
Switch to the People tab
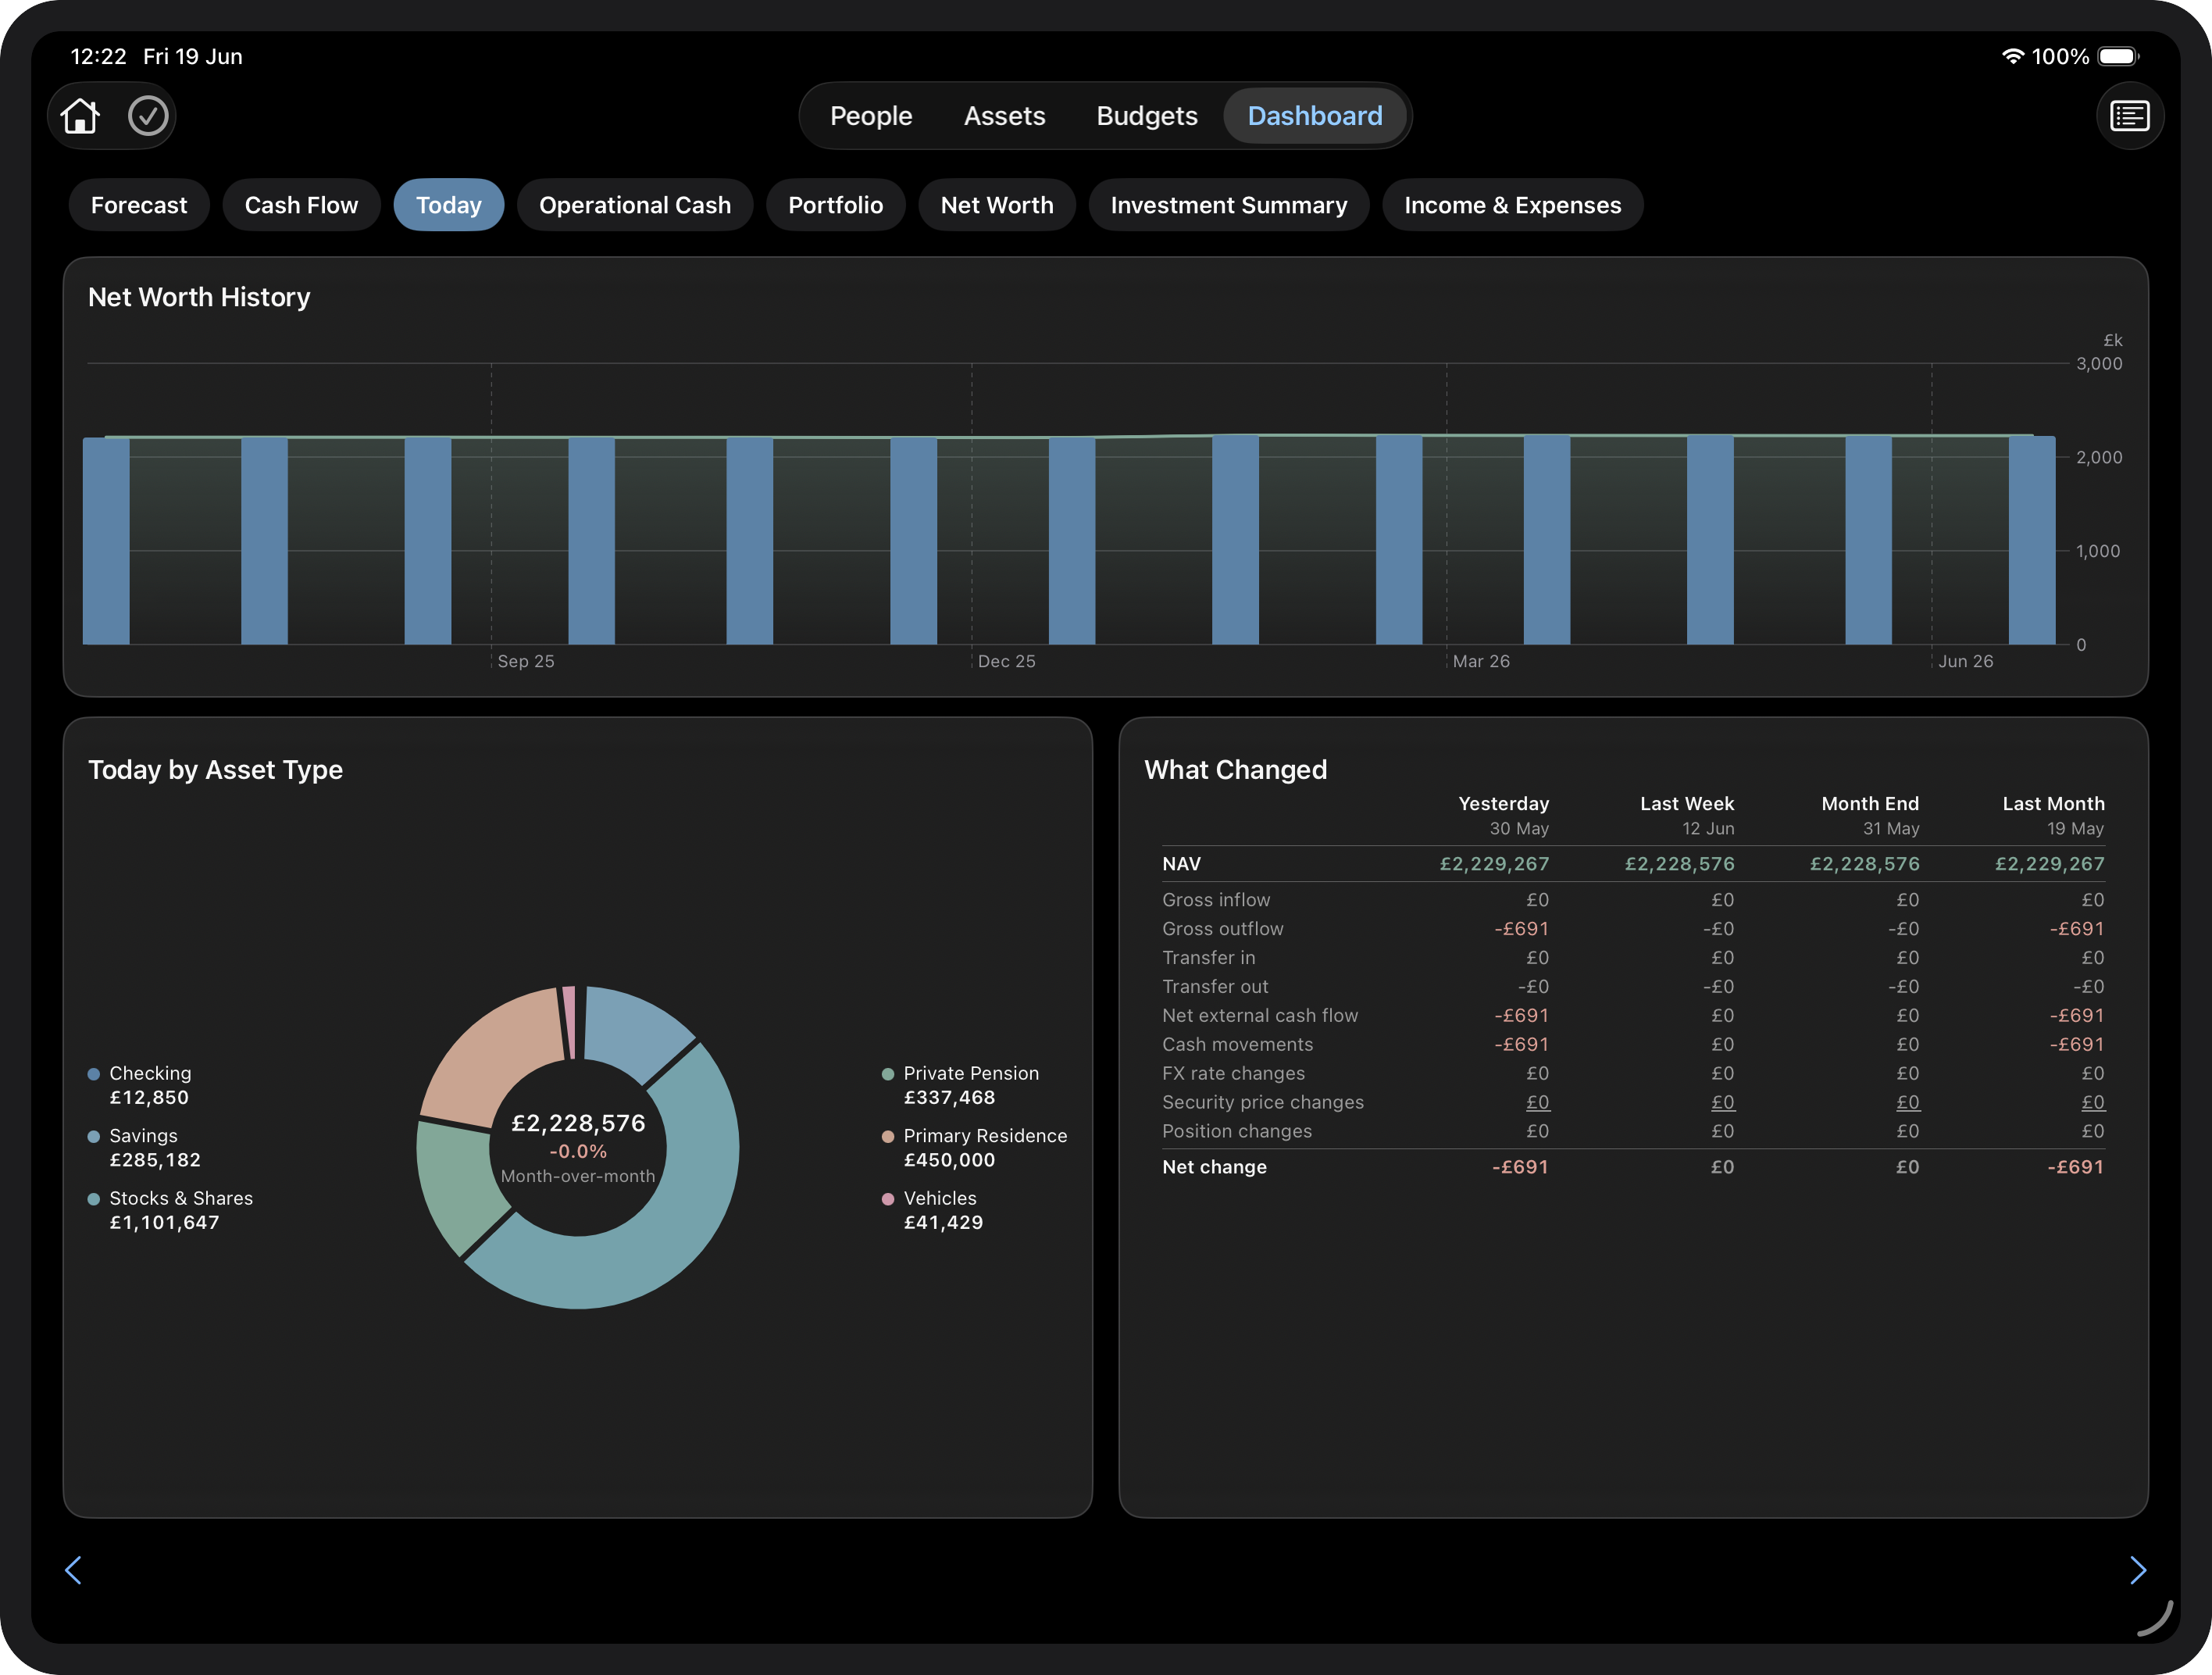click(871, 116)
